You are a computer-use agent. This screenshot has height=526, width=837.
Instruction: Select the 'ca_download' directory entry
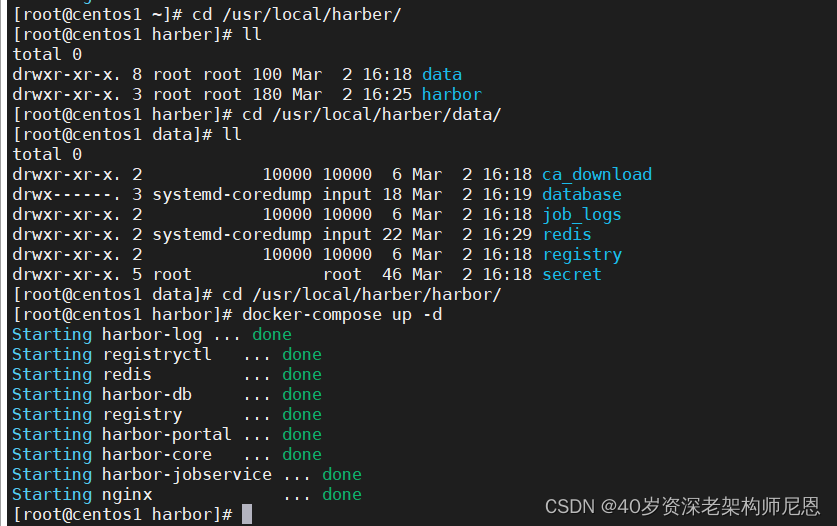tap(597, 175)
